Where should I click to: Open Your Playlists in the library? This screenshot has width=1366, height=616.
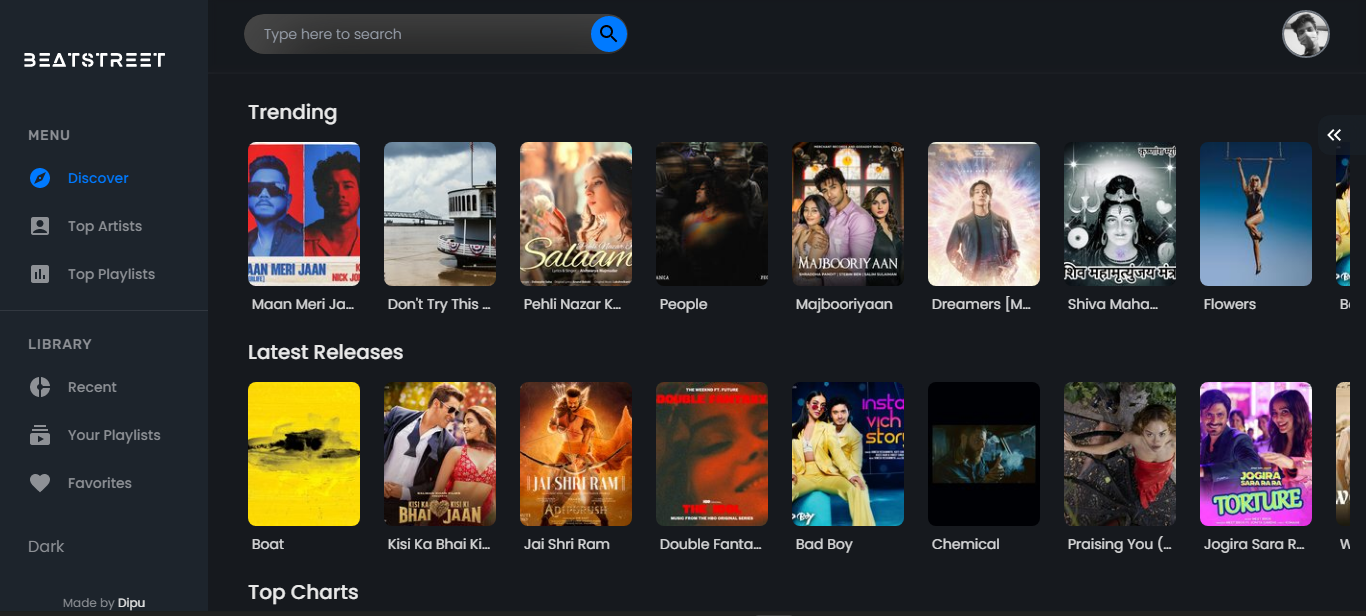pos(114,435)
